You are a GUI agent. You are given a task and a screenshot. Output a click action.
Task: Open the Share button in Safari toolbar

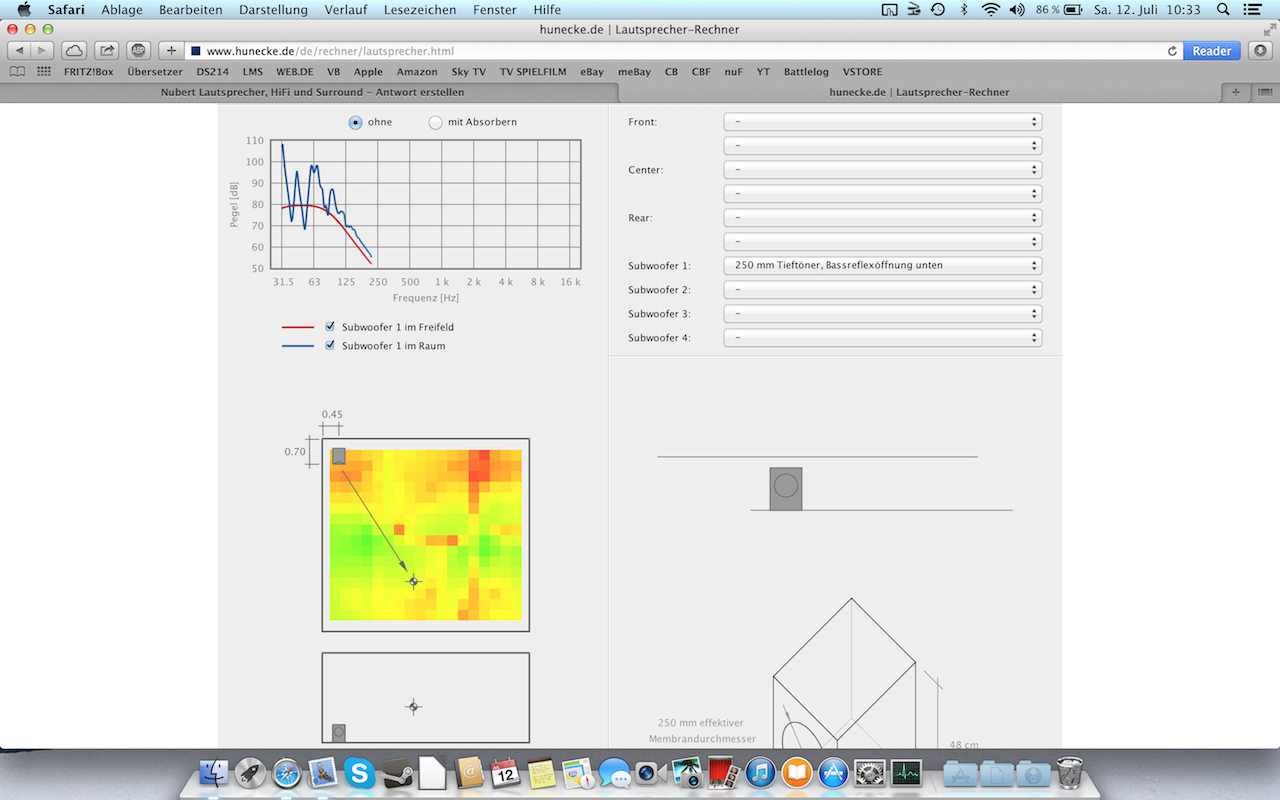[107, 50]
